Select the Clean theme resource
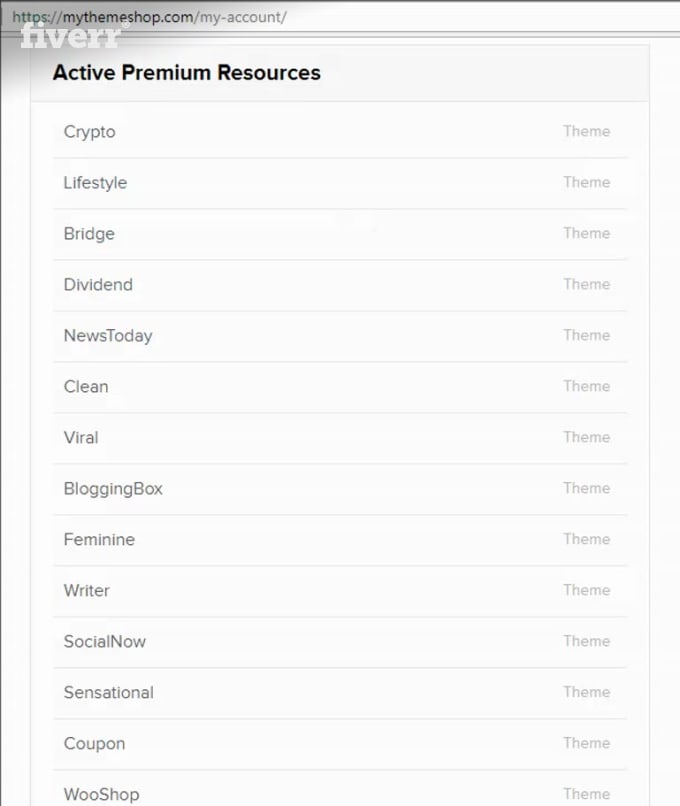The height and width of the screenshot is (806, 680). click(x=340, y=387)
